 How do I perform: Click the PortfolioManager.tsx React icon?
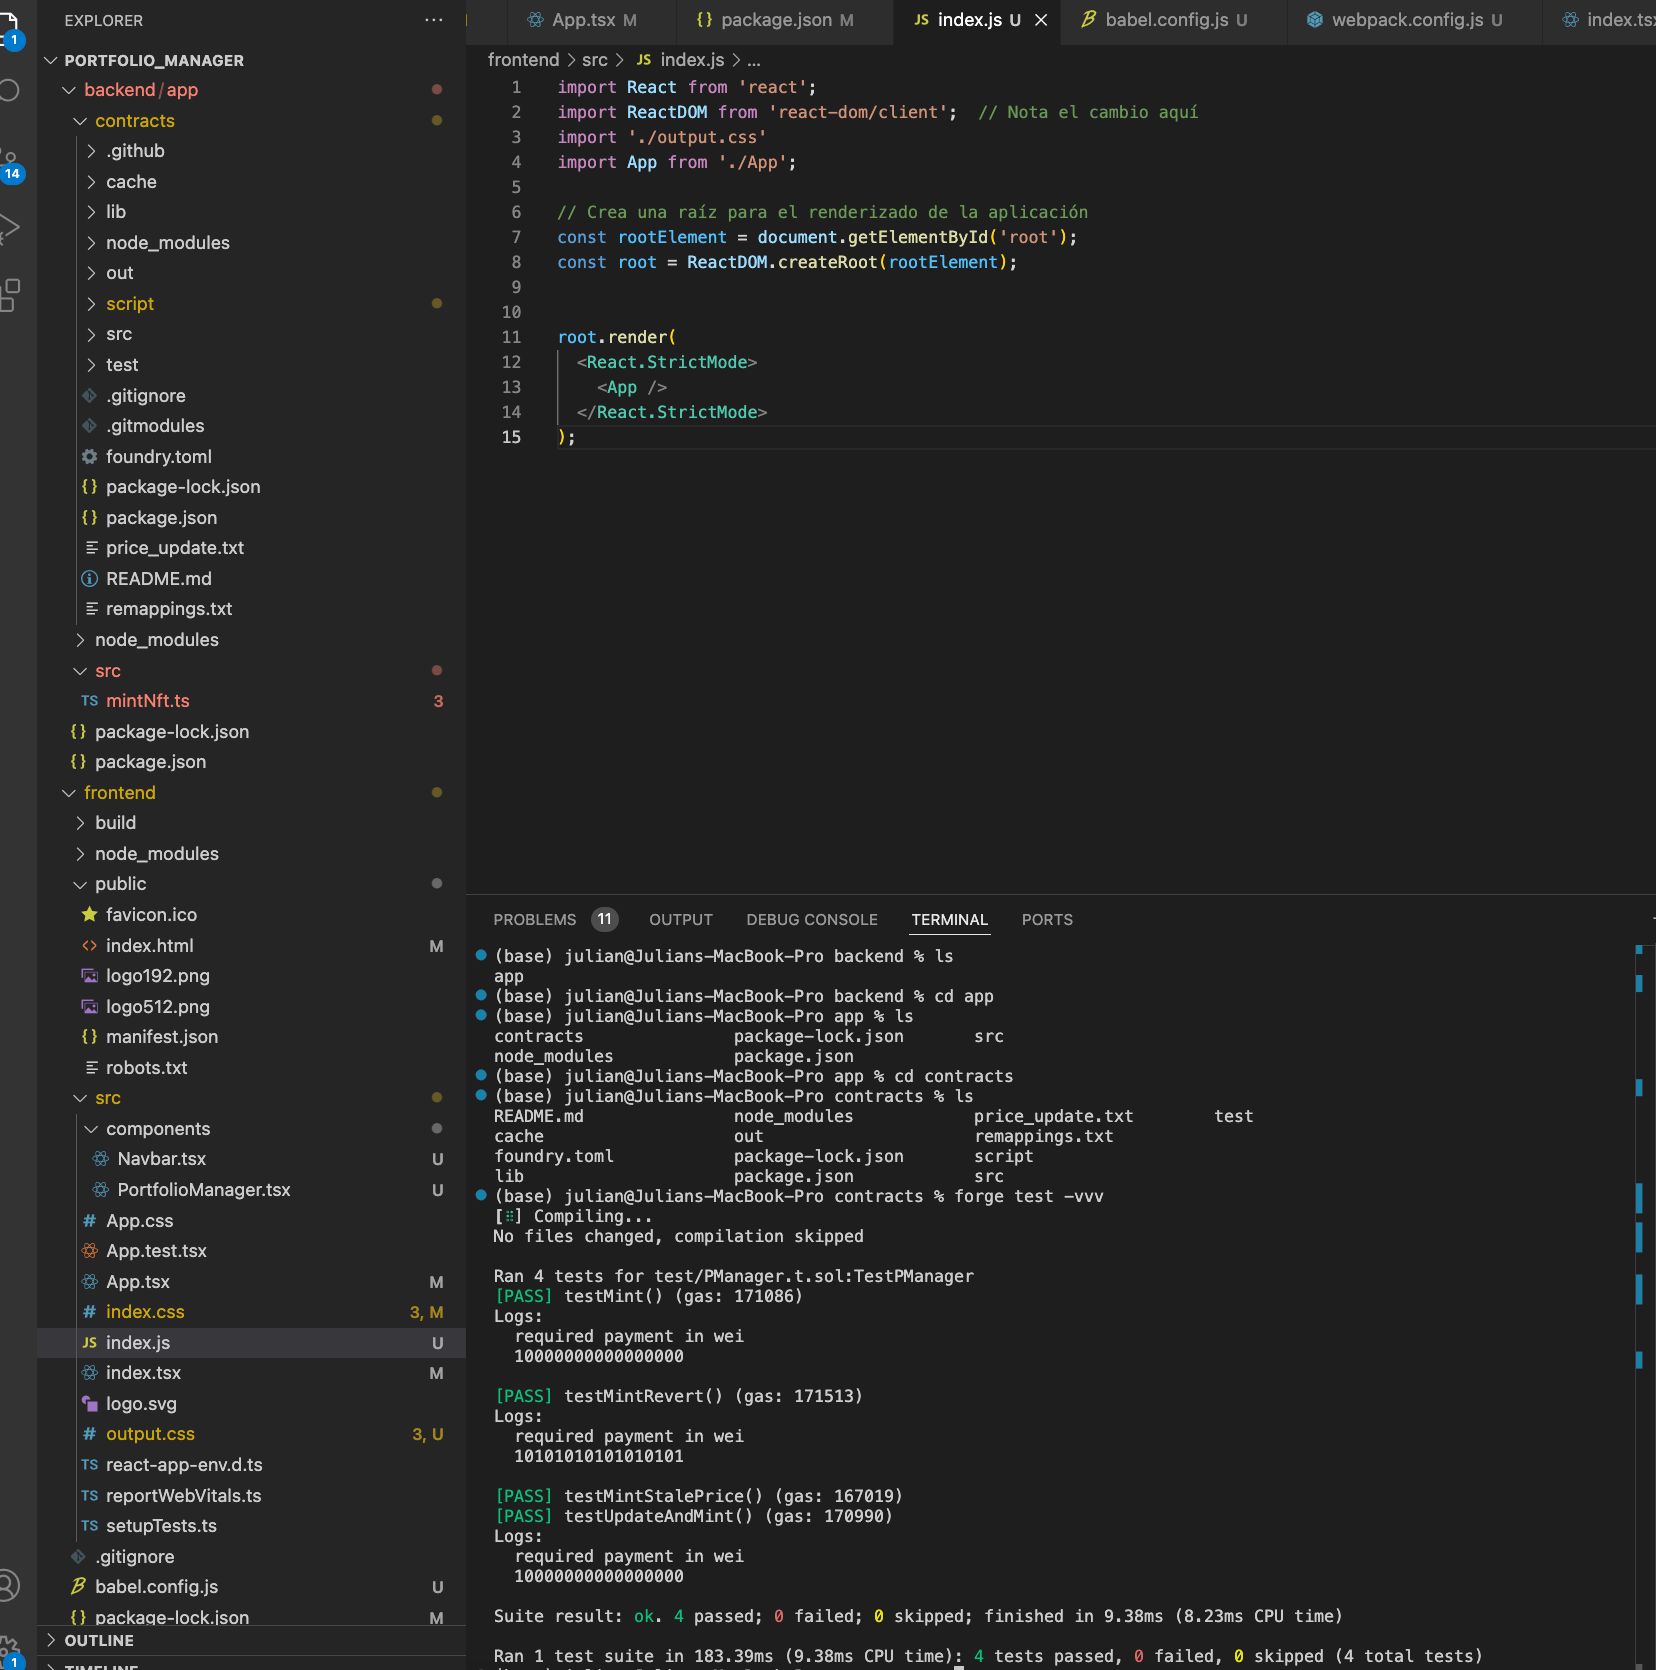coord(100,1190)
